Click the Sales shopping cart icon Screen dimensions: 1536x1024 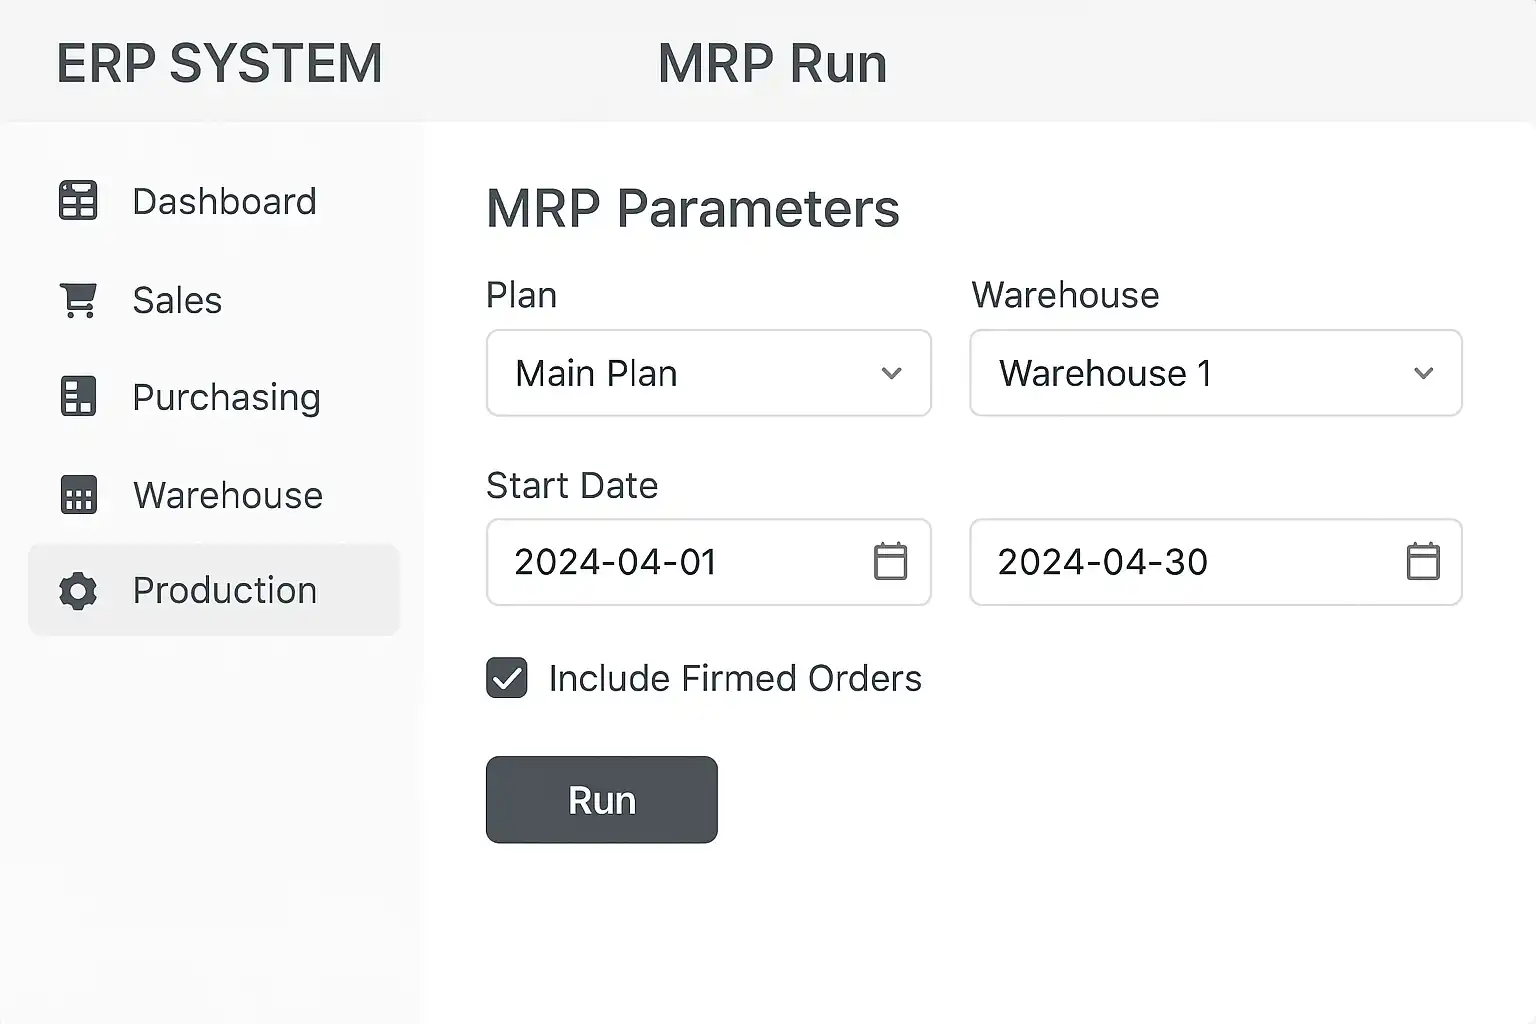[x=78, y=300]
